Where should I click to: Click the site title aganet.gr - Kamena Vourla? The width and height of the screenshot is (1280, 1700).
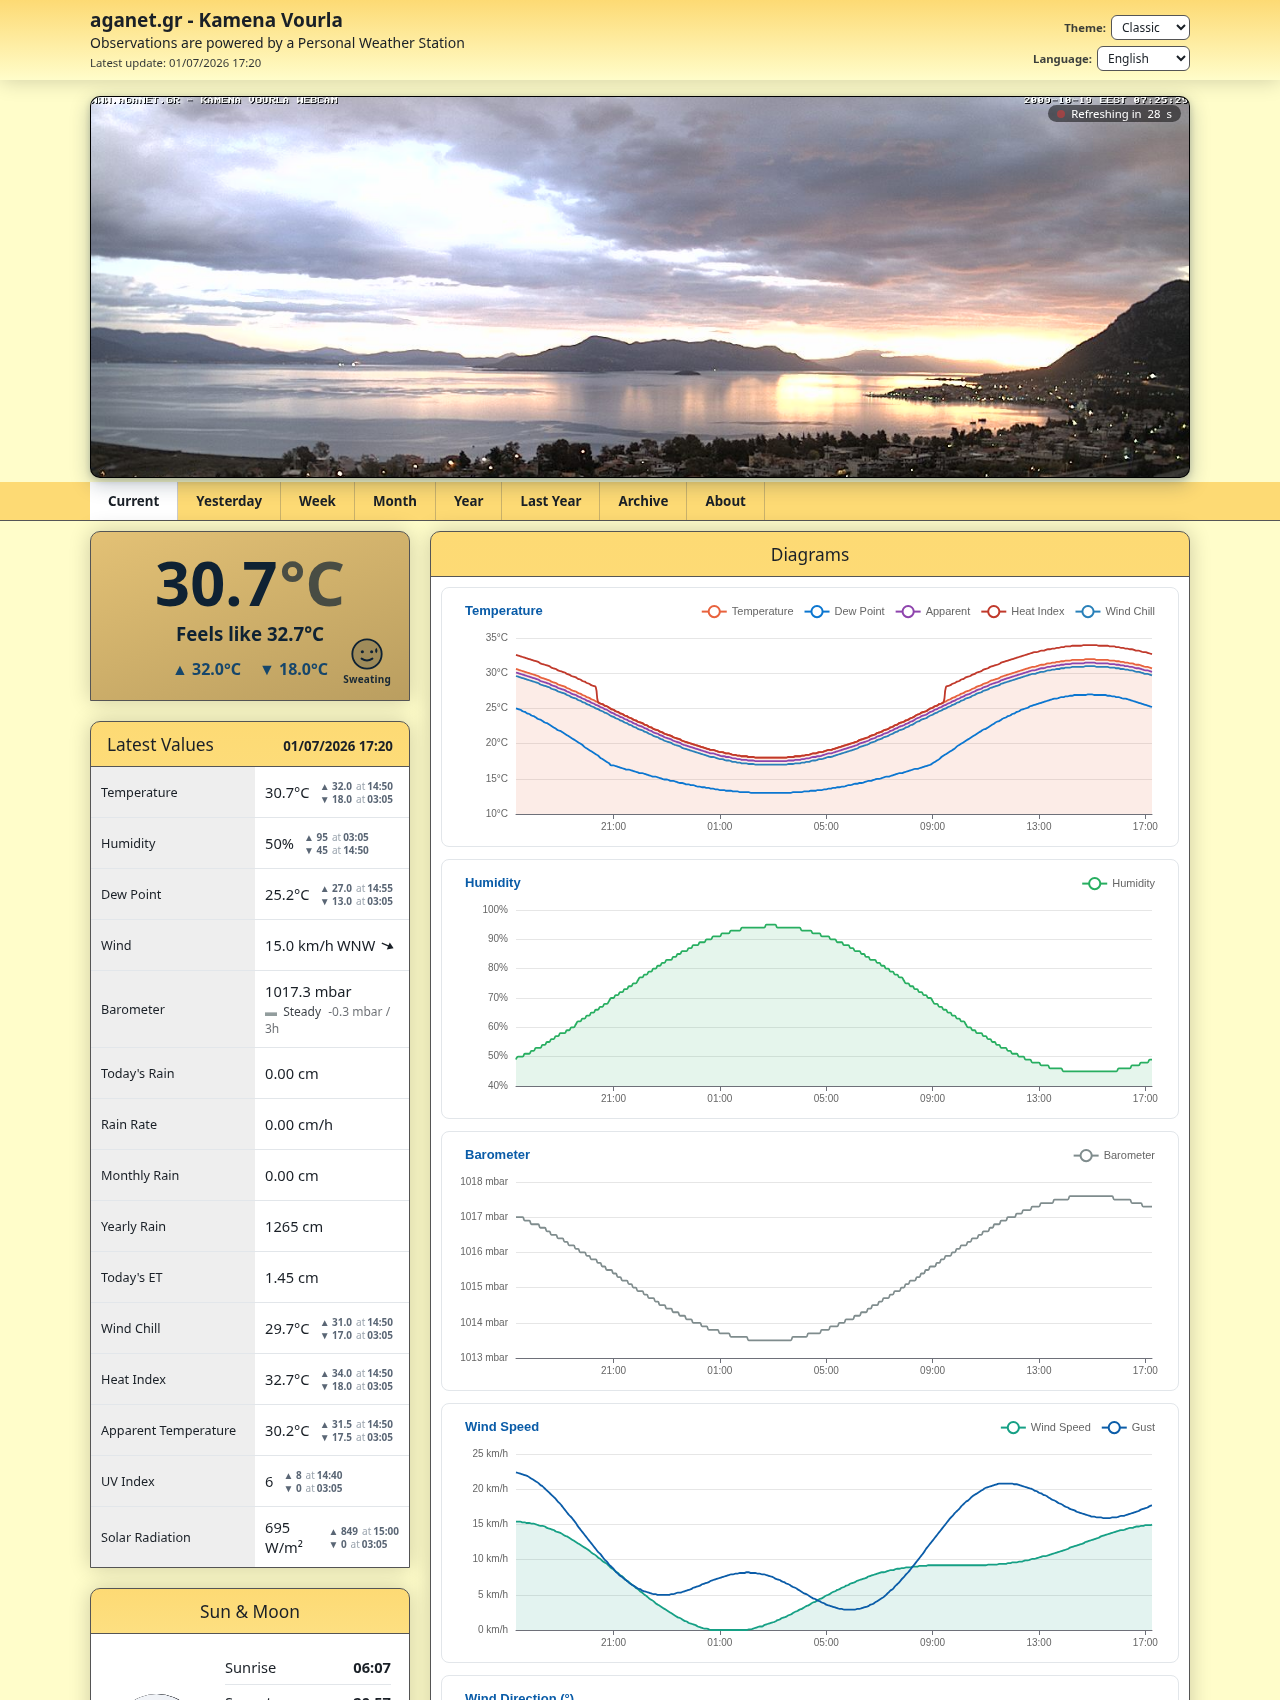click(x=216, y=20)
